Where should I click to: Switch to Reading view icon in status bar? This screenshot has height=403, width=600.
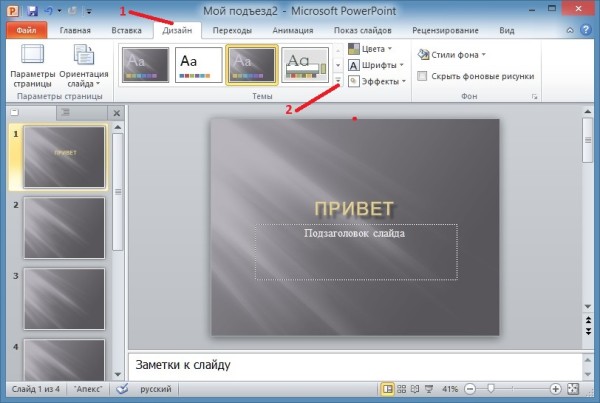point(415,389)
